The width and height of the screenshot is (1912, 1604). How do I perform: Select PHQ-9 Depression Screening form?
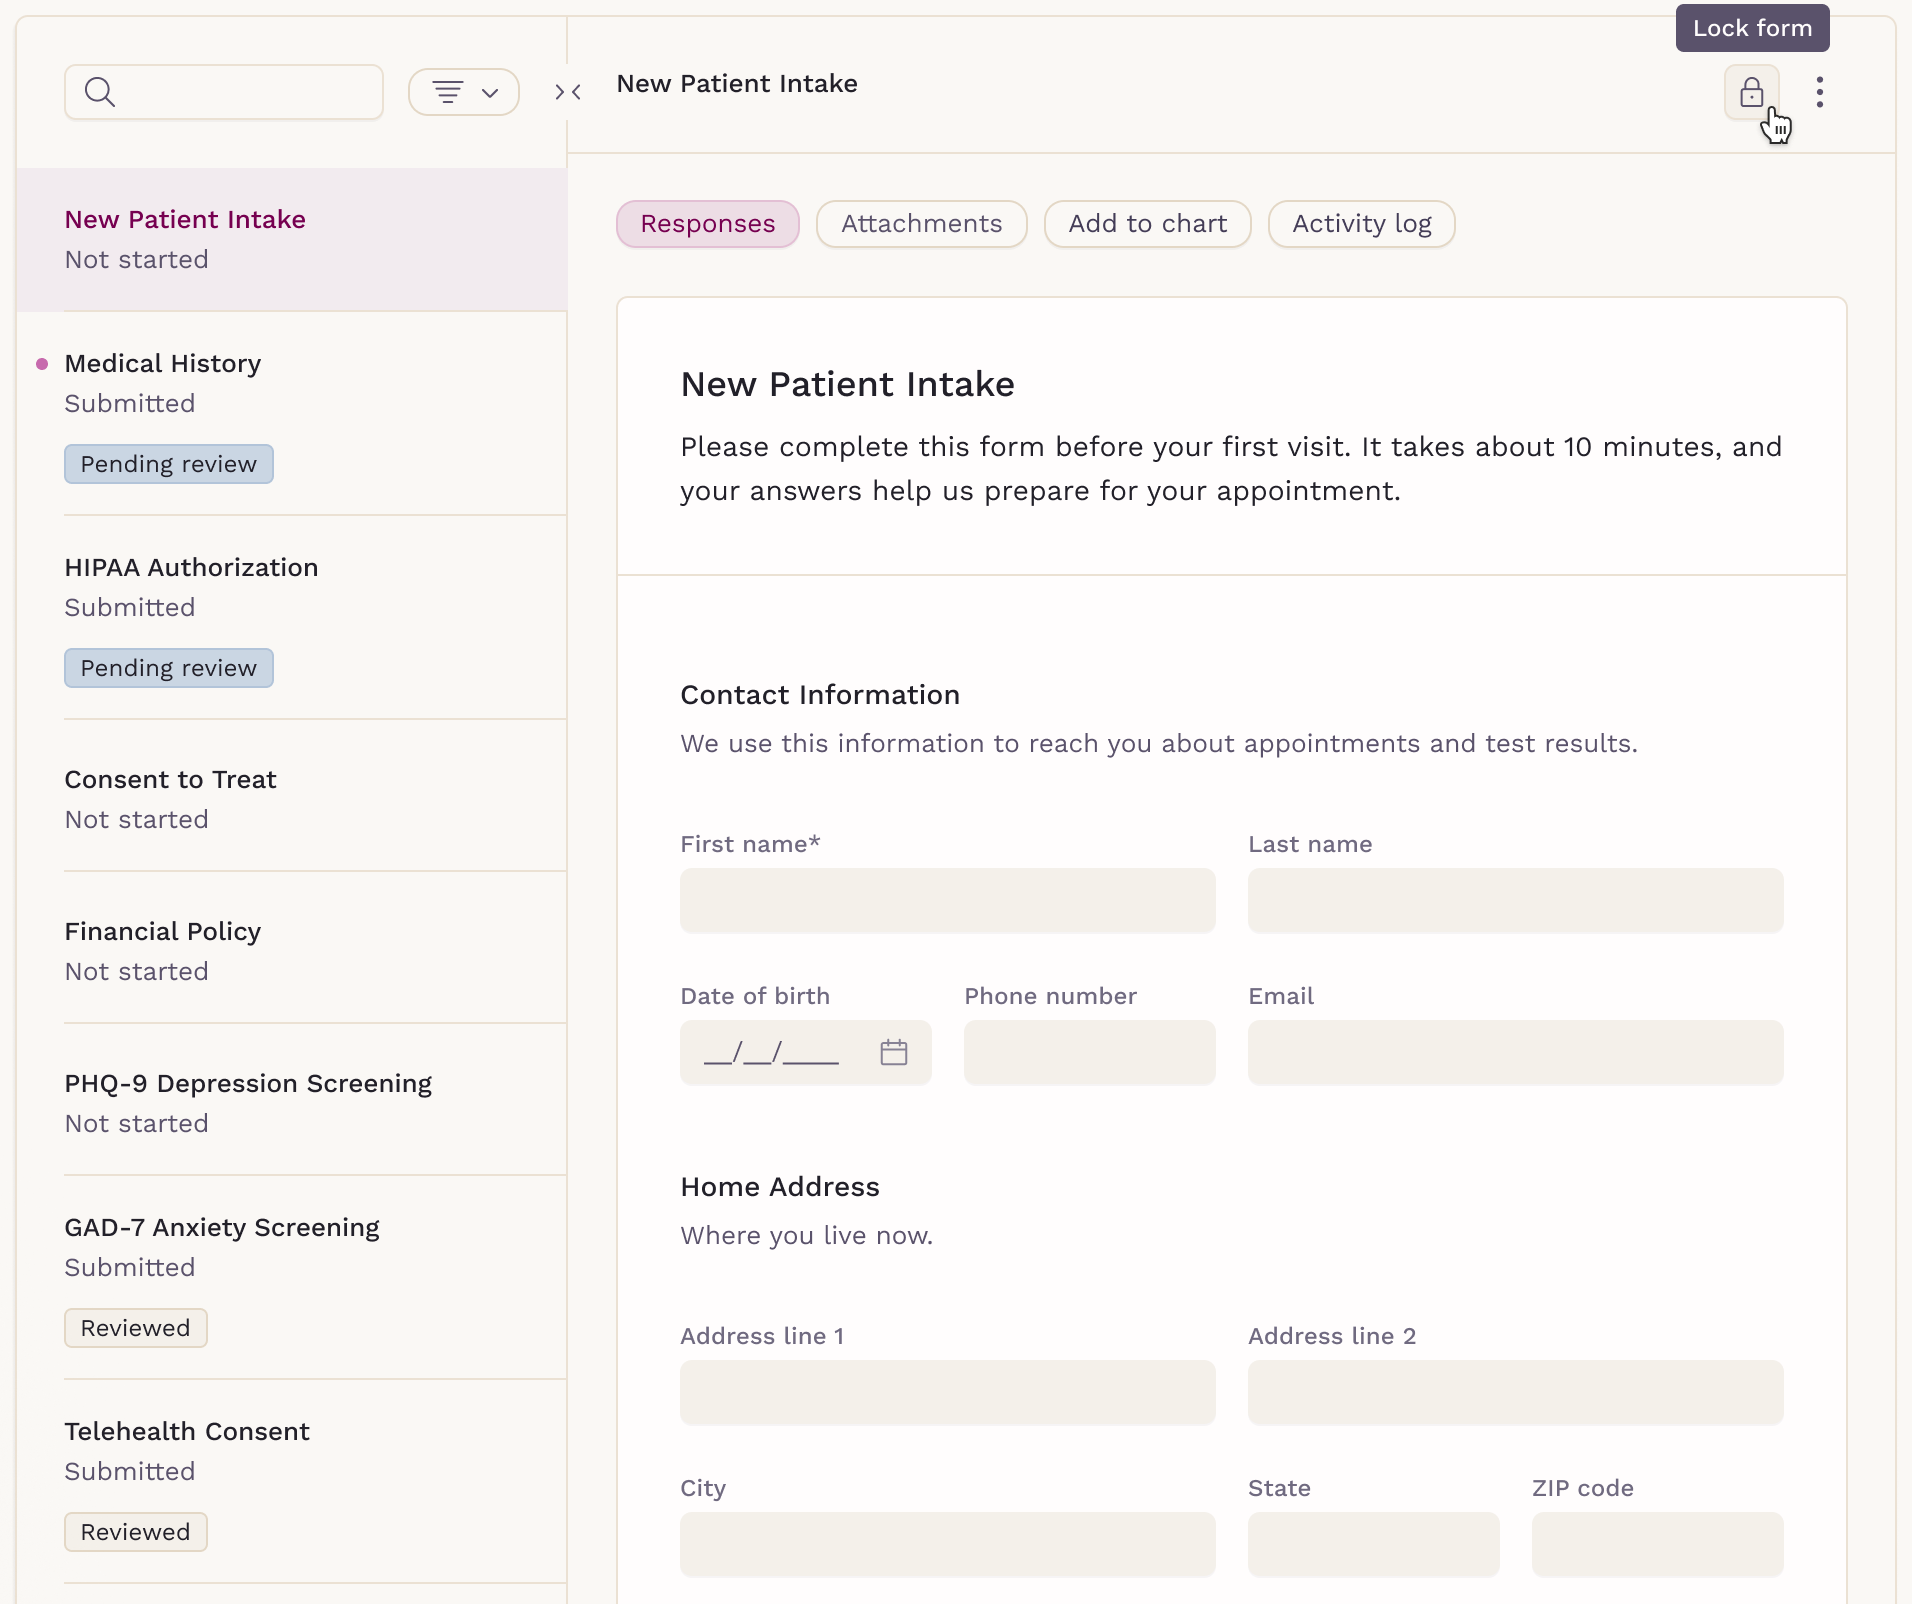click(292, 1100)
